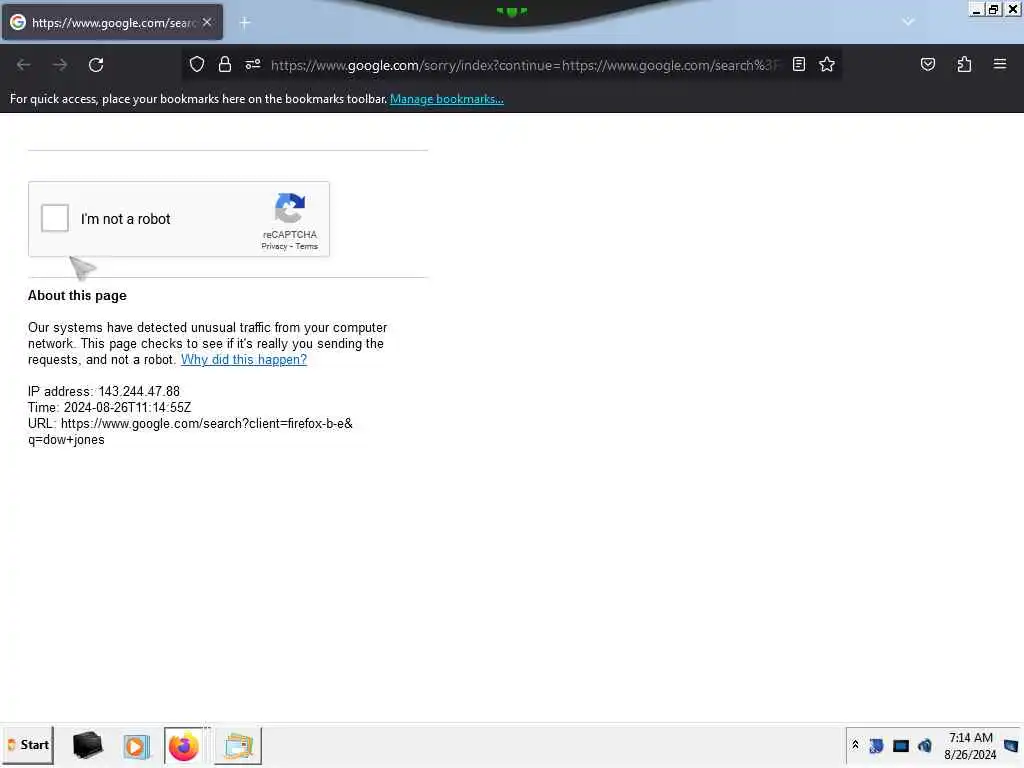Click the reCAPTCHA logo
1024x768 pixels.
click(x=290, y=208)
